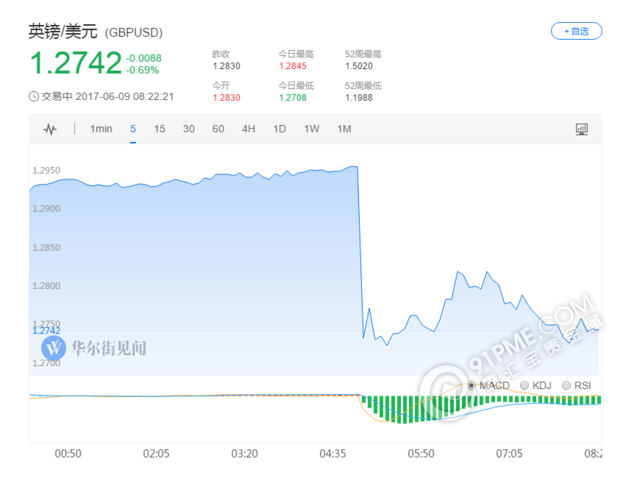Viewport: 621px width, 477px height.
Task: Select the KDJ indicator radio button
Action: coord(524,385)
